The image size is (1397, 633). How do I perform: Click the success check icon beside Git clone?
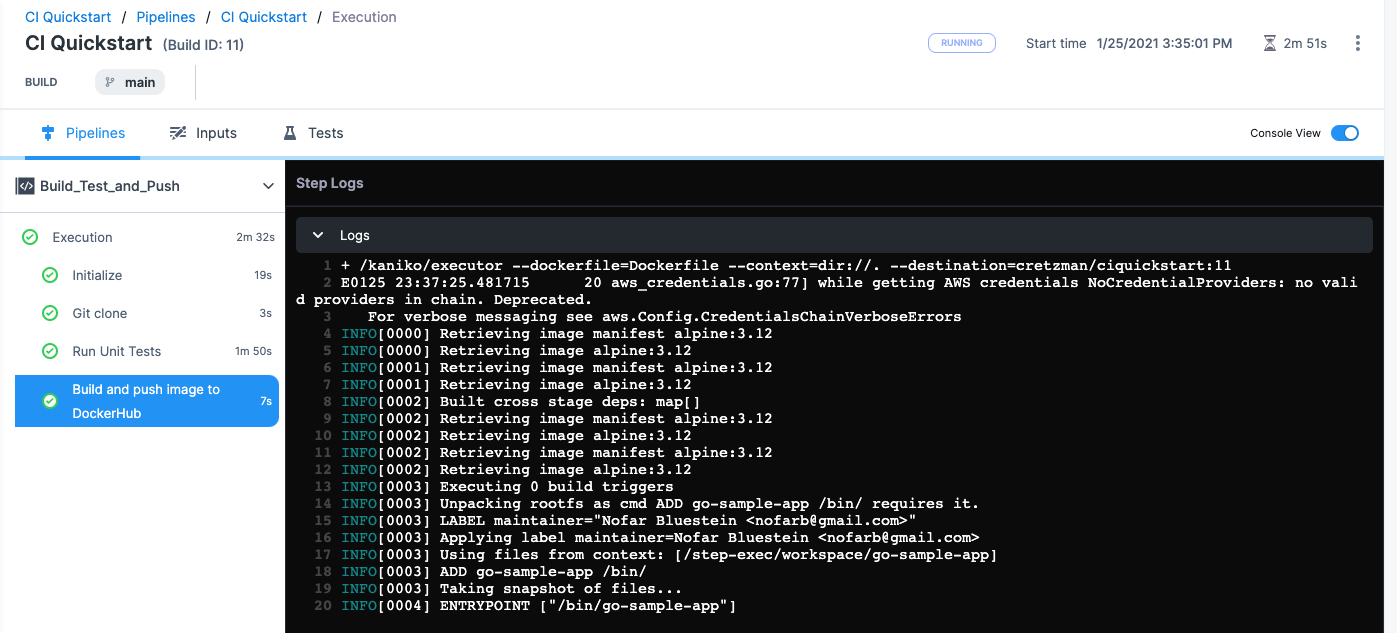(50, 313)
